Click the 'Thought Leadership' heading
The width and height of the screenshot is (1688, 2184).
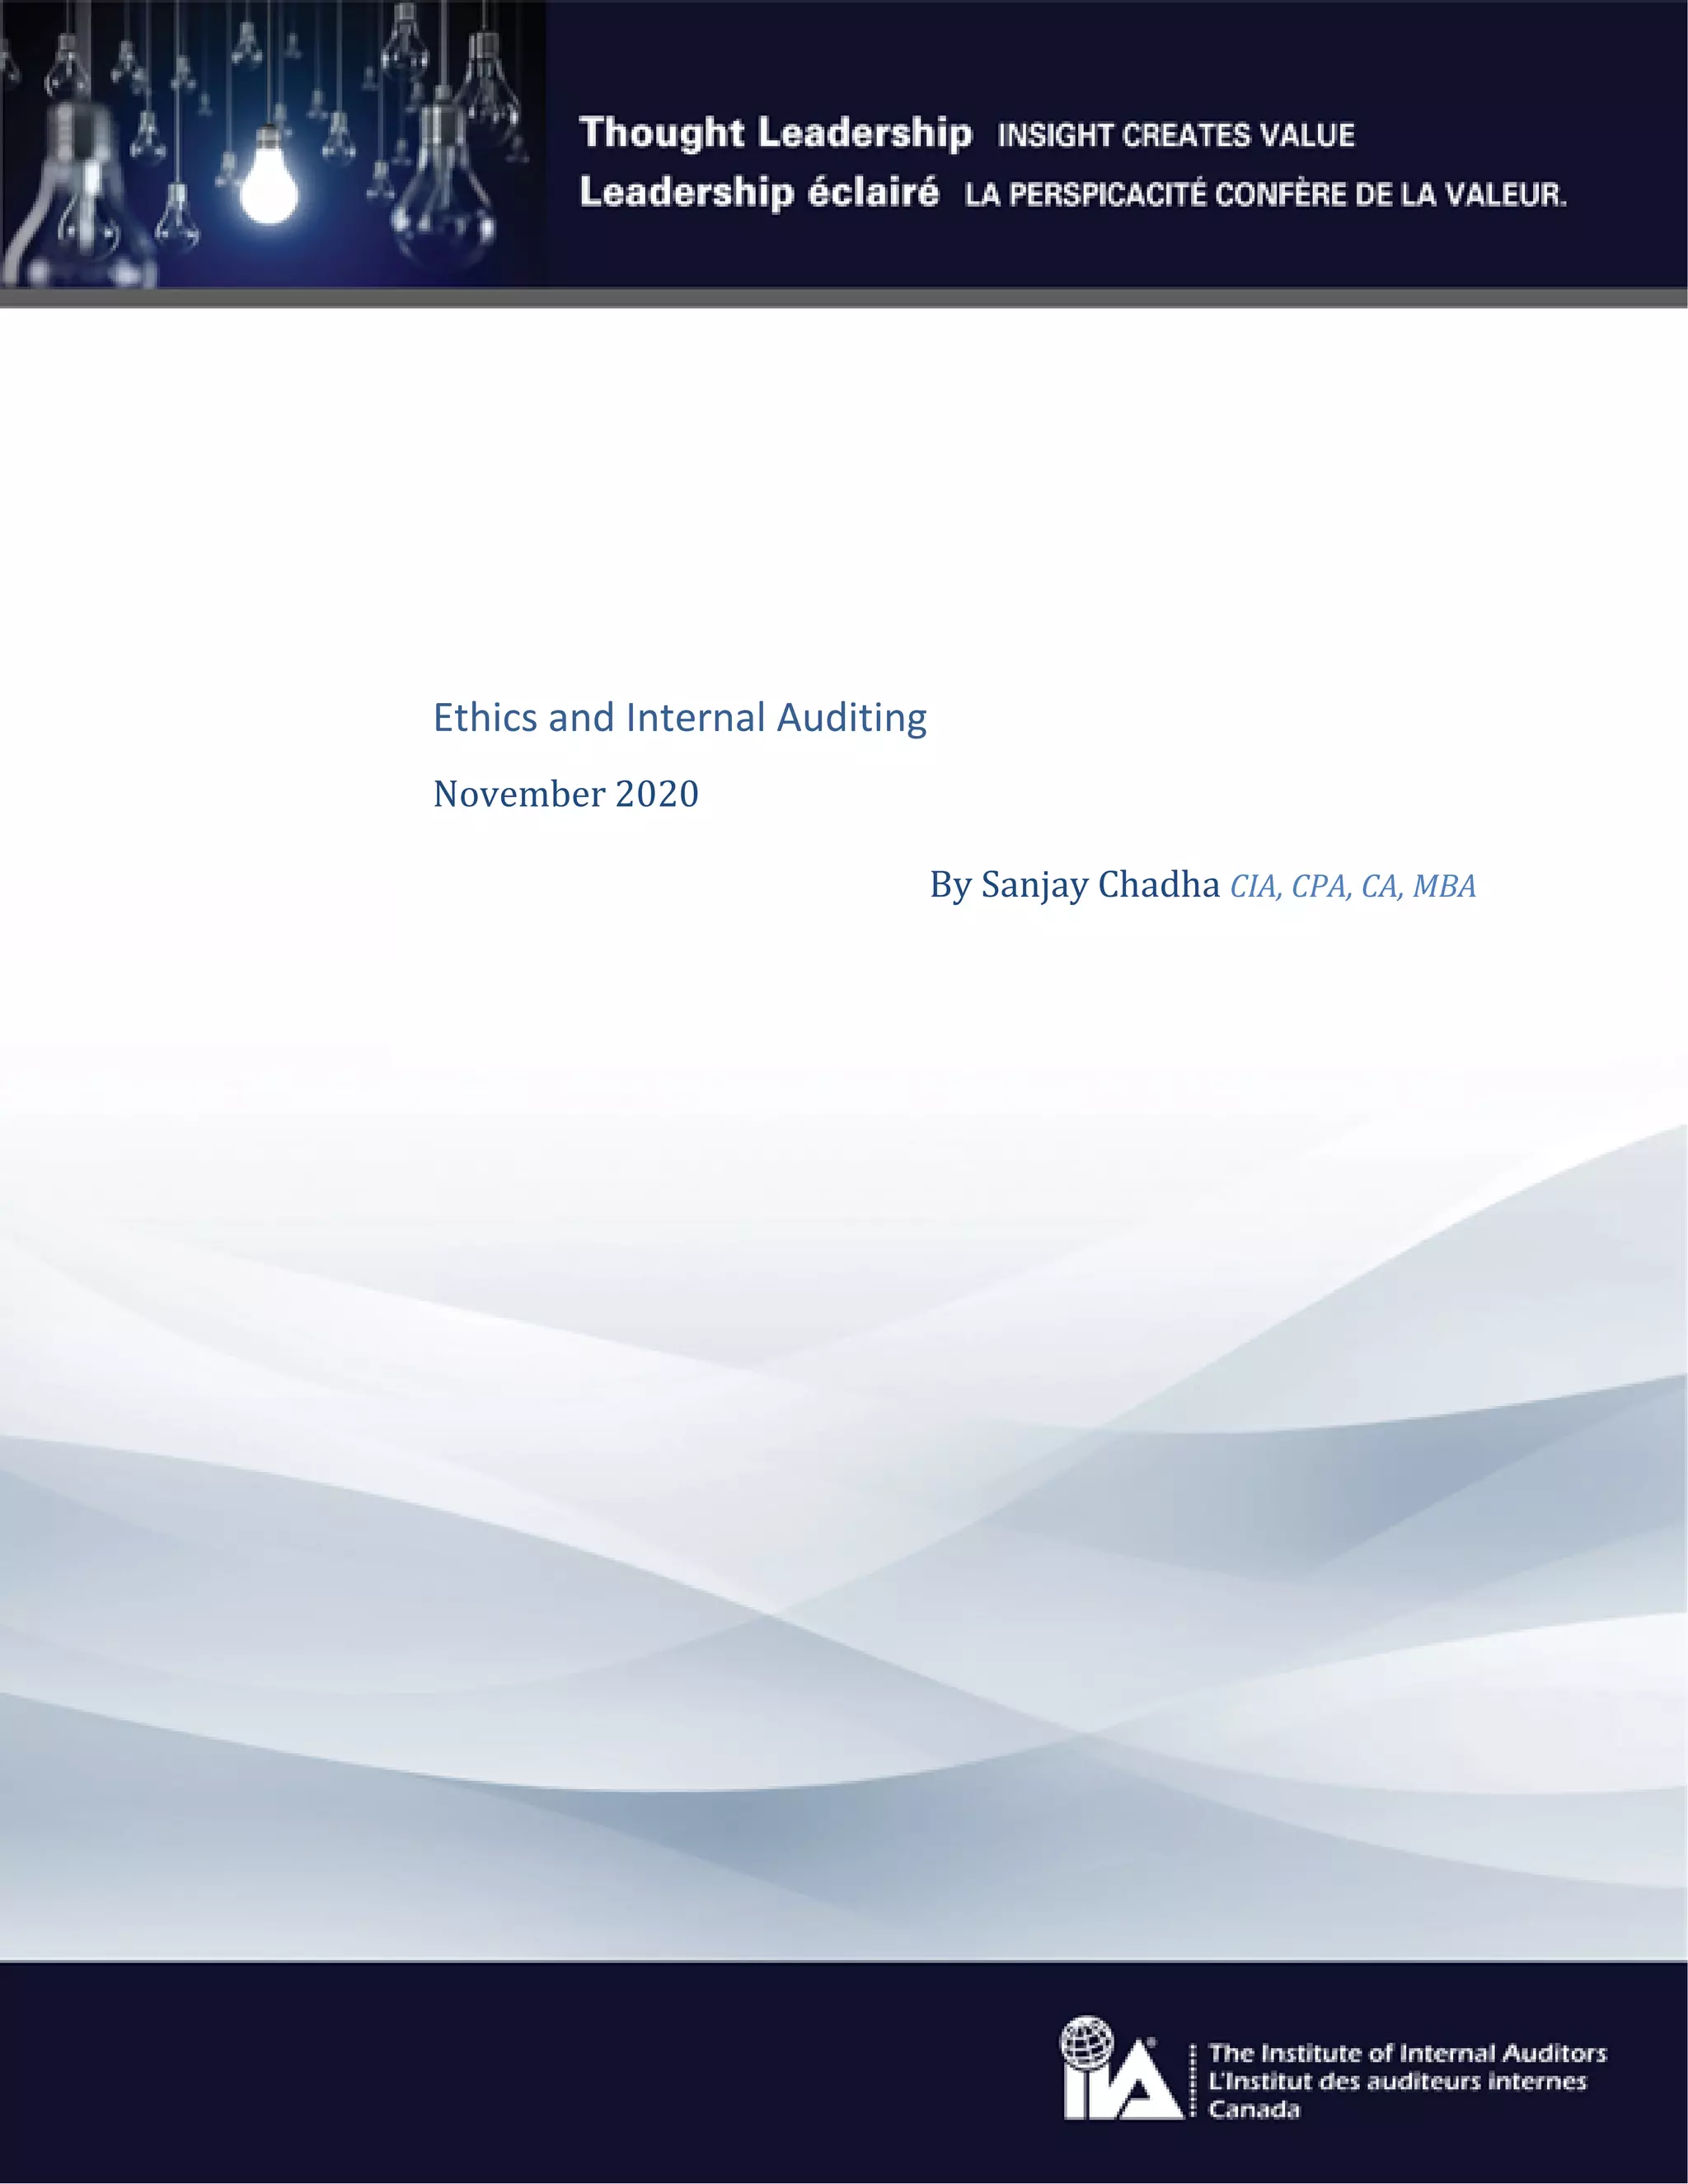pyautogui.click(x=775, y=133)
